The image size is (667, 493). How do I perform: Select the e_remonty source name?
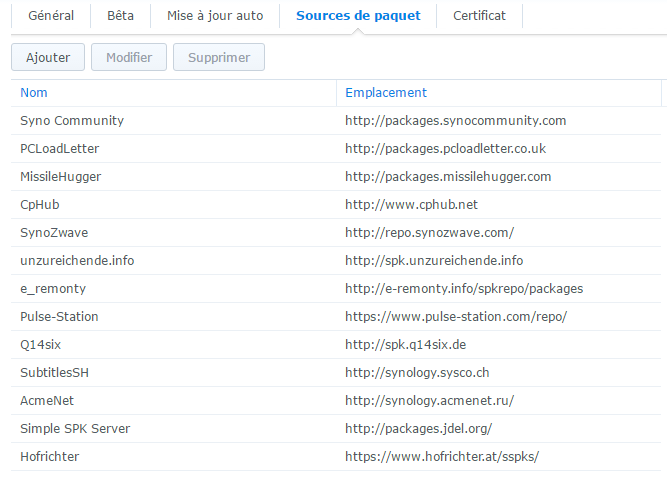coord(53,289)
